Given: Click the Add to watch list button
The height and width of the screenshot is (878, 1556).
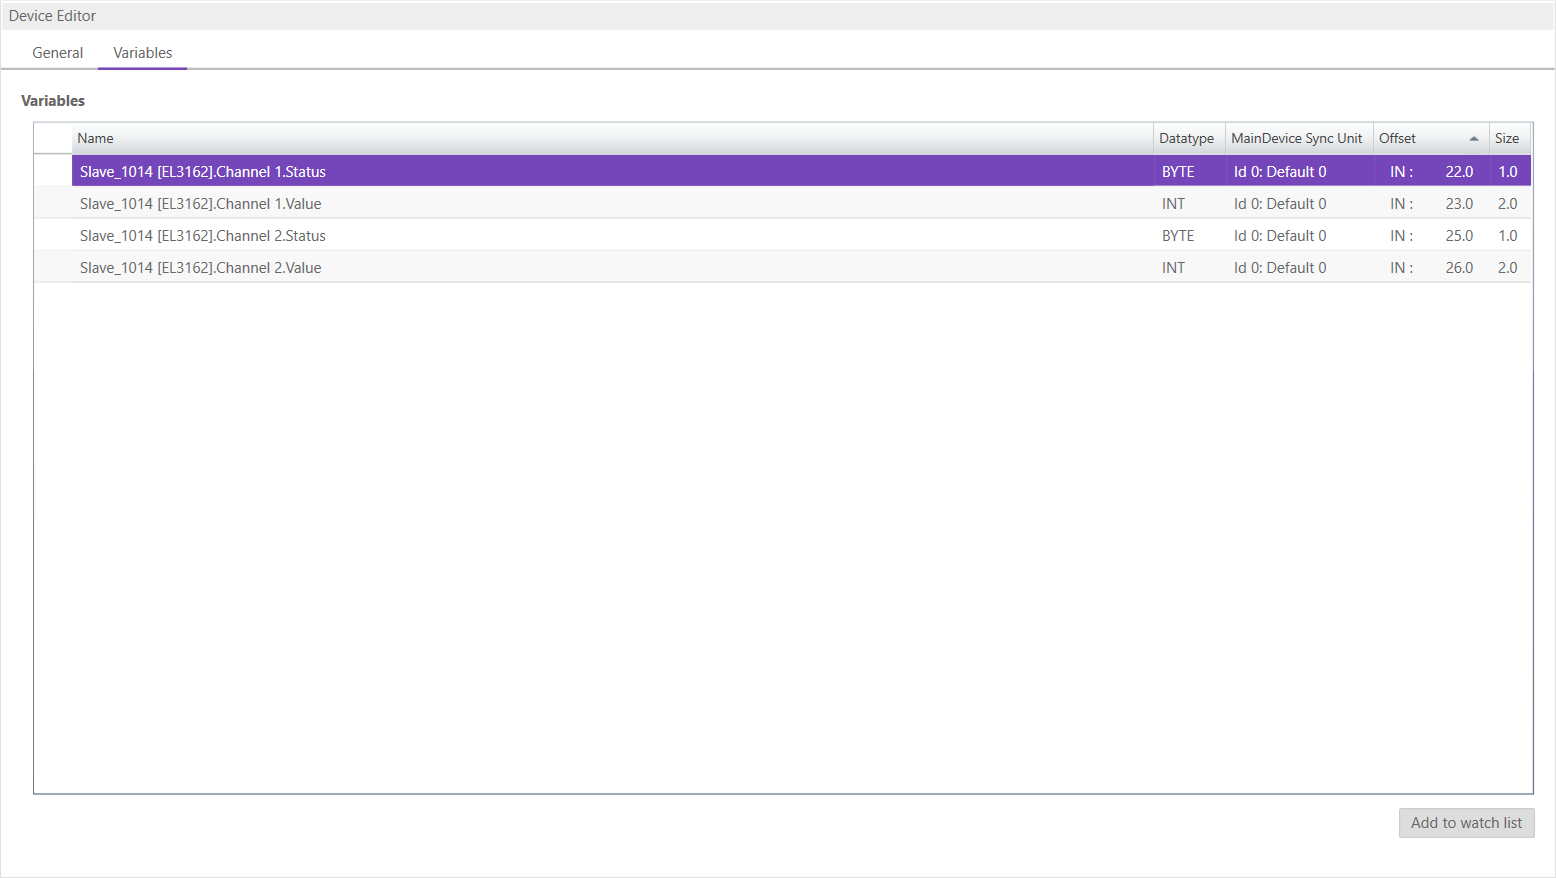Looking at the screenshot, I should point(1465,823).
